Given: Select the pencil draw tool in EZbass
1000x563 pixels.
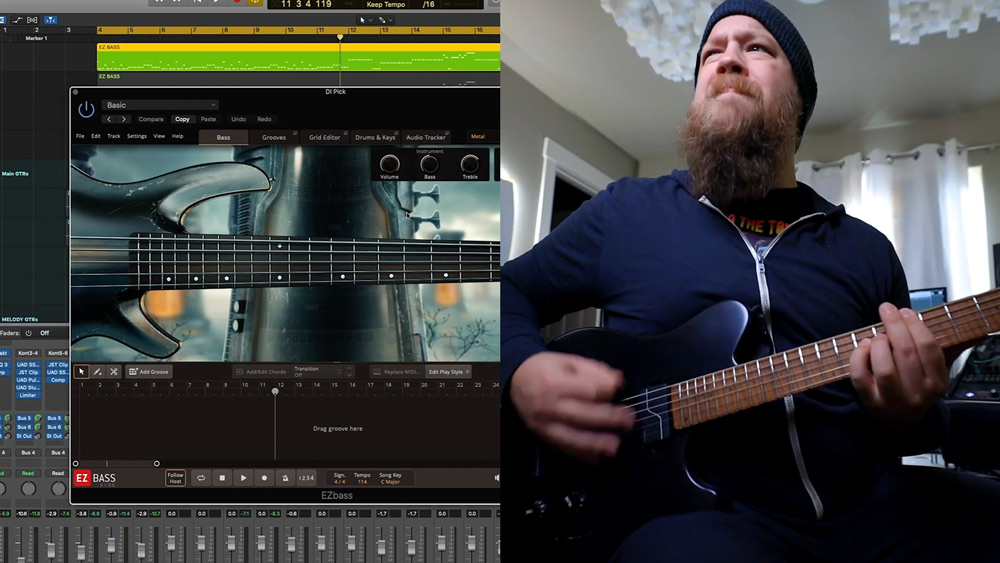Looking at the screenshot, I should pyautogui.click(x=98, y=372).
